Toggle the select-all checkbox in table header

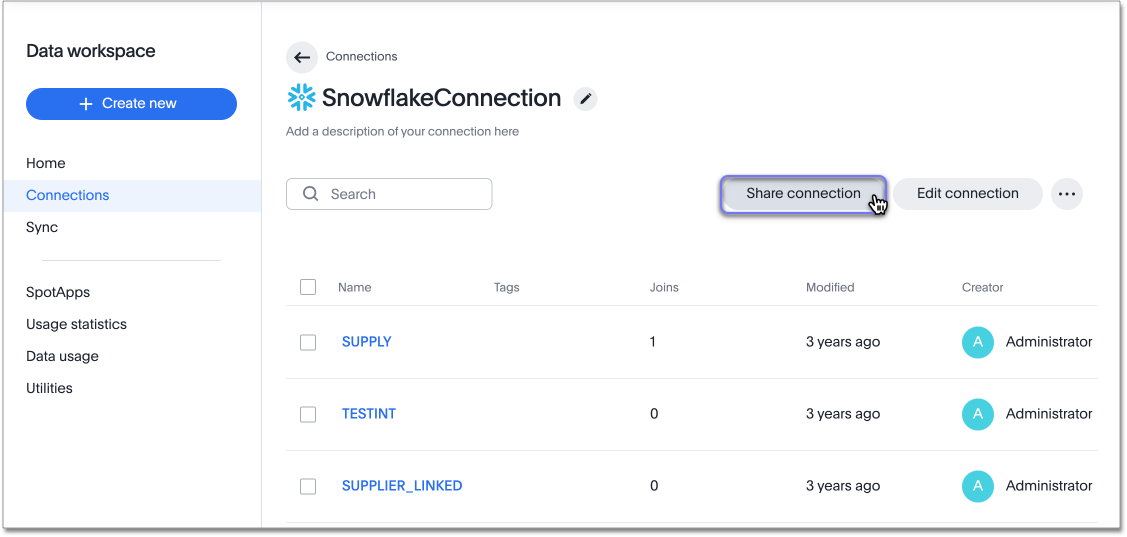click(x=308, y=287)
